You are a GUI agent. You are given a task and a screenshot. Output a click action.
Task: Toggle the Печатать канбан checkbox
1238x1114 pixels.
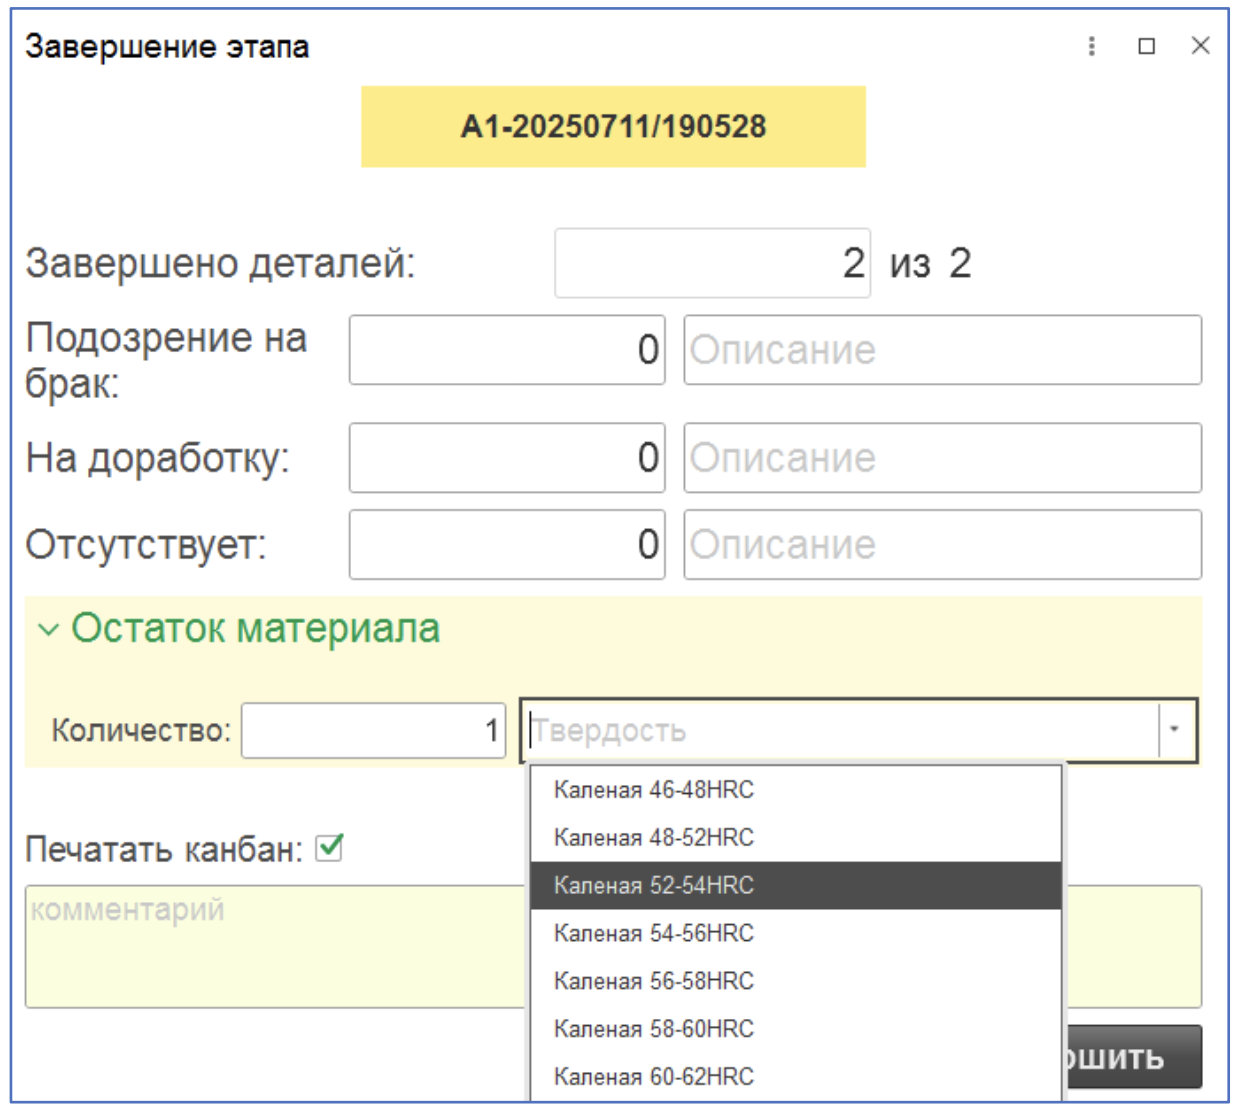pyautogui.click(x=329, y=848)
